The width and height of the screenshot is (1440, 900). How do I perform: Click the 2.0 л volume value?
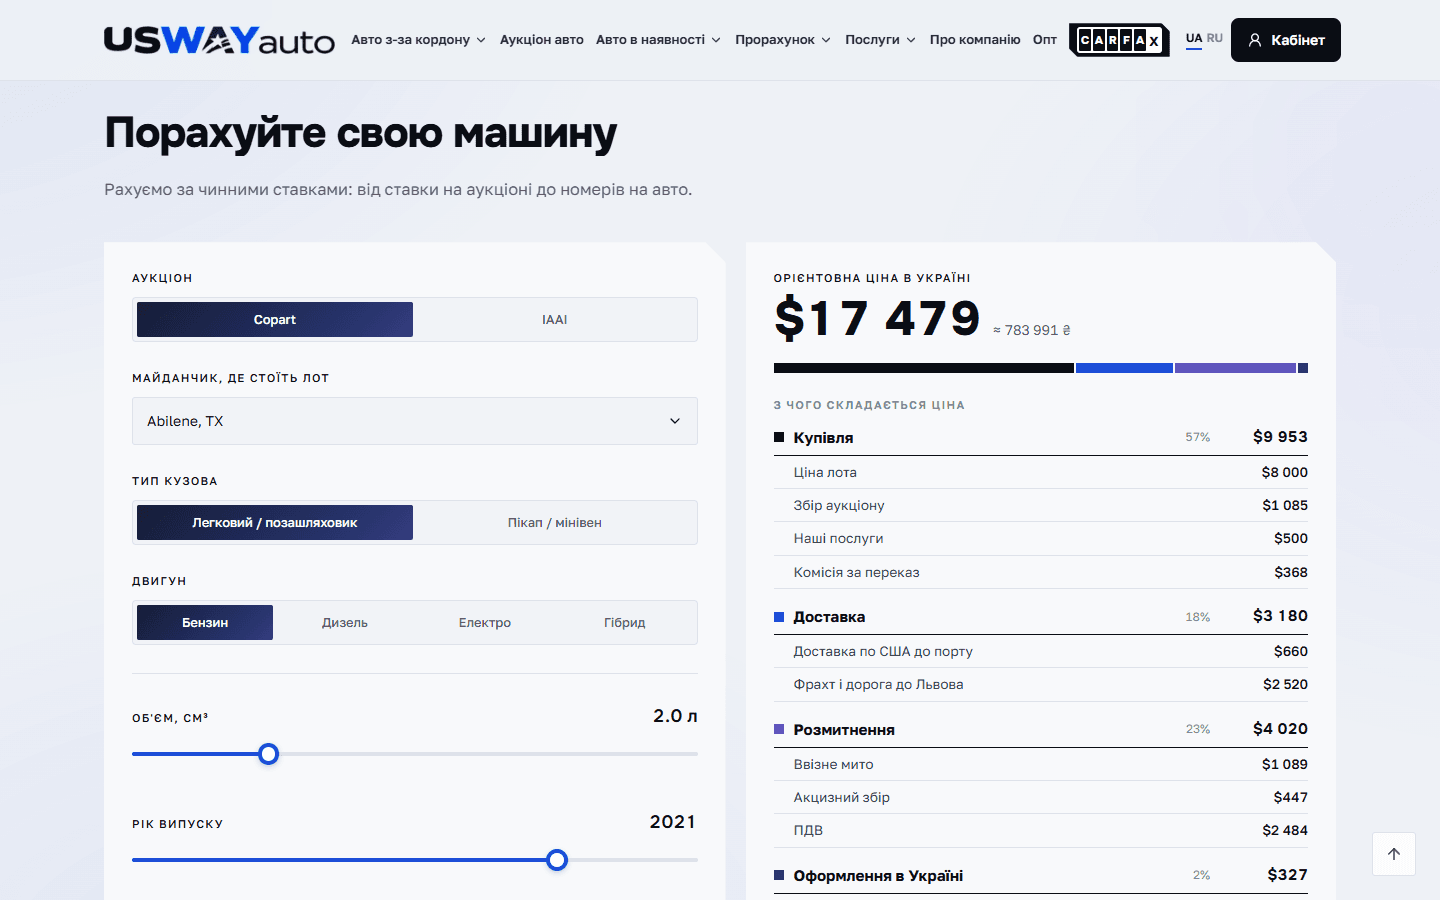click(675, 716)
